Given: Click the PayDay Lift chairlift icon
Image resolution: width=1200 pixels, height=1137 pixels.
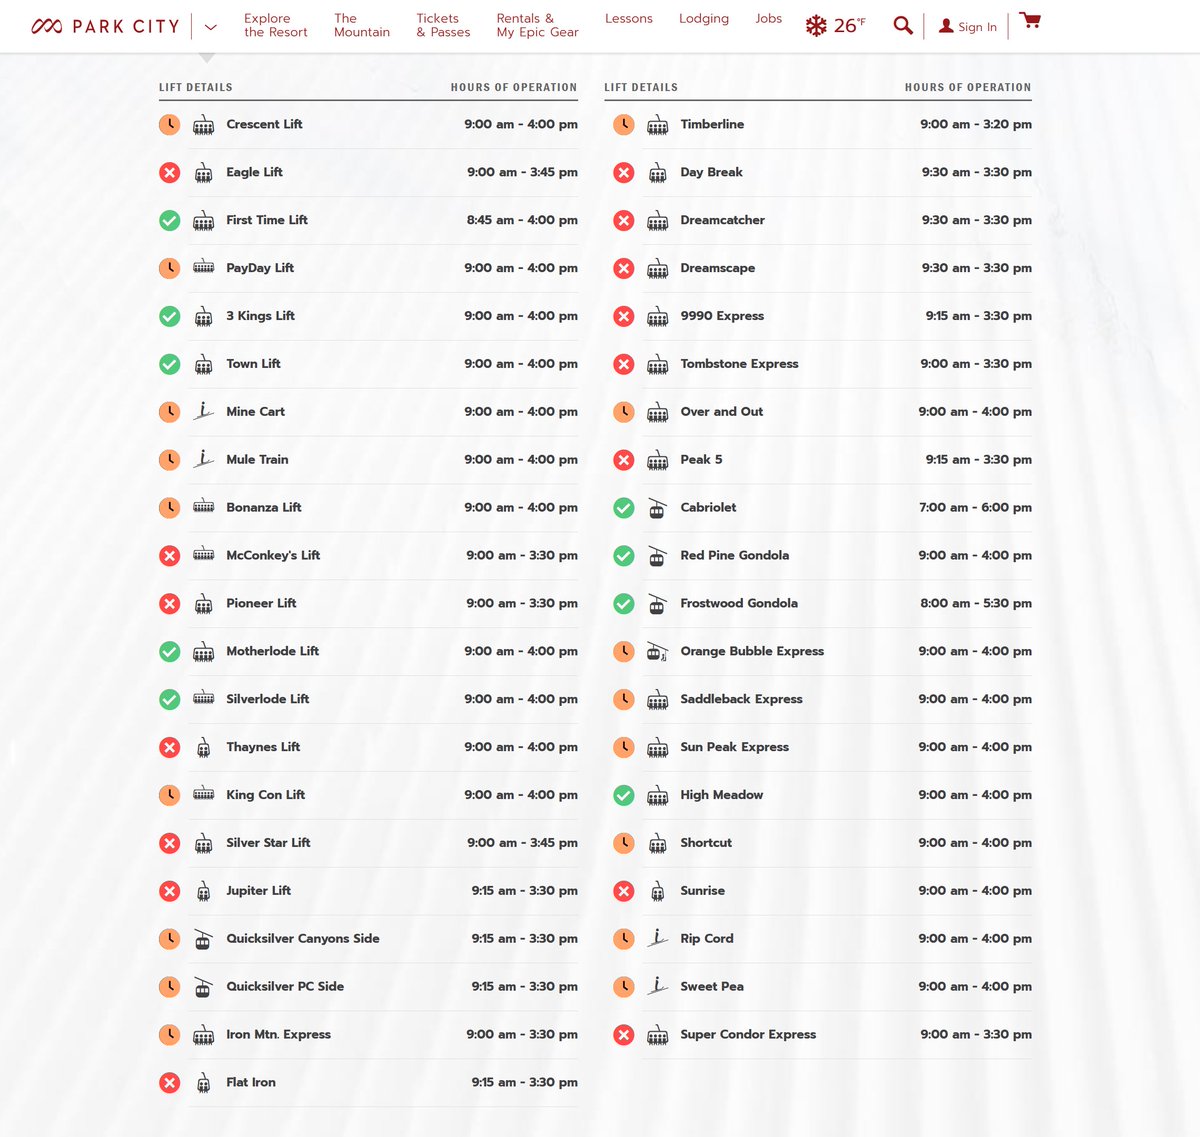Looking at the screenshot, I should [203, 267].
